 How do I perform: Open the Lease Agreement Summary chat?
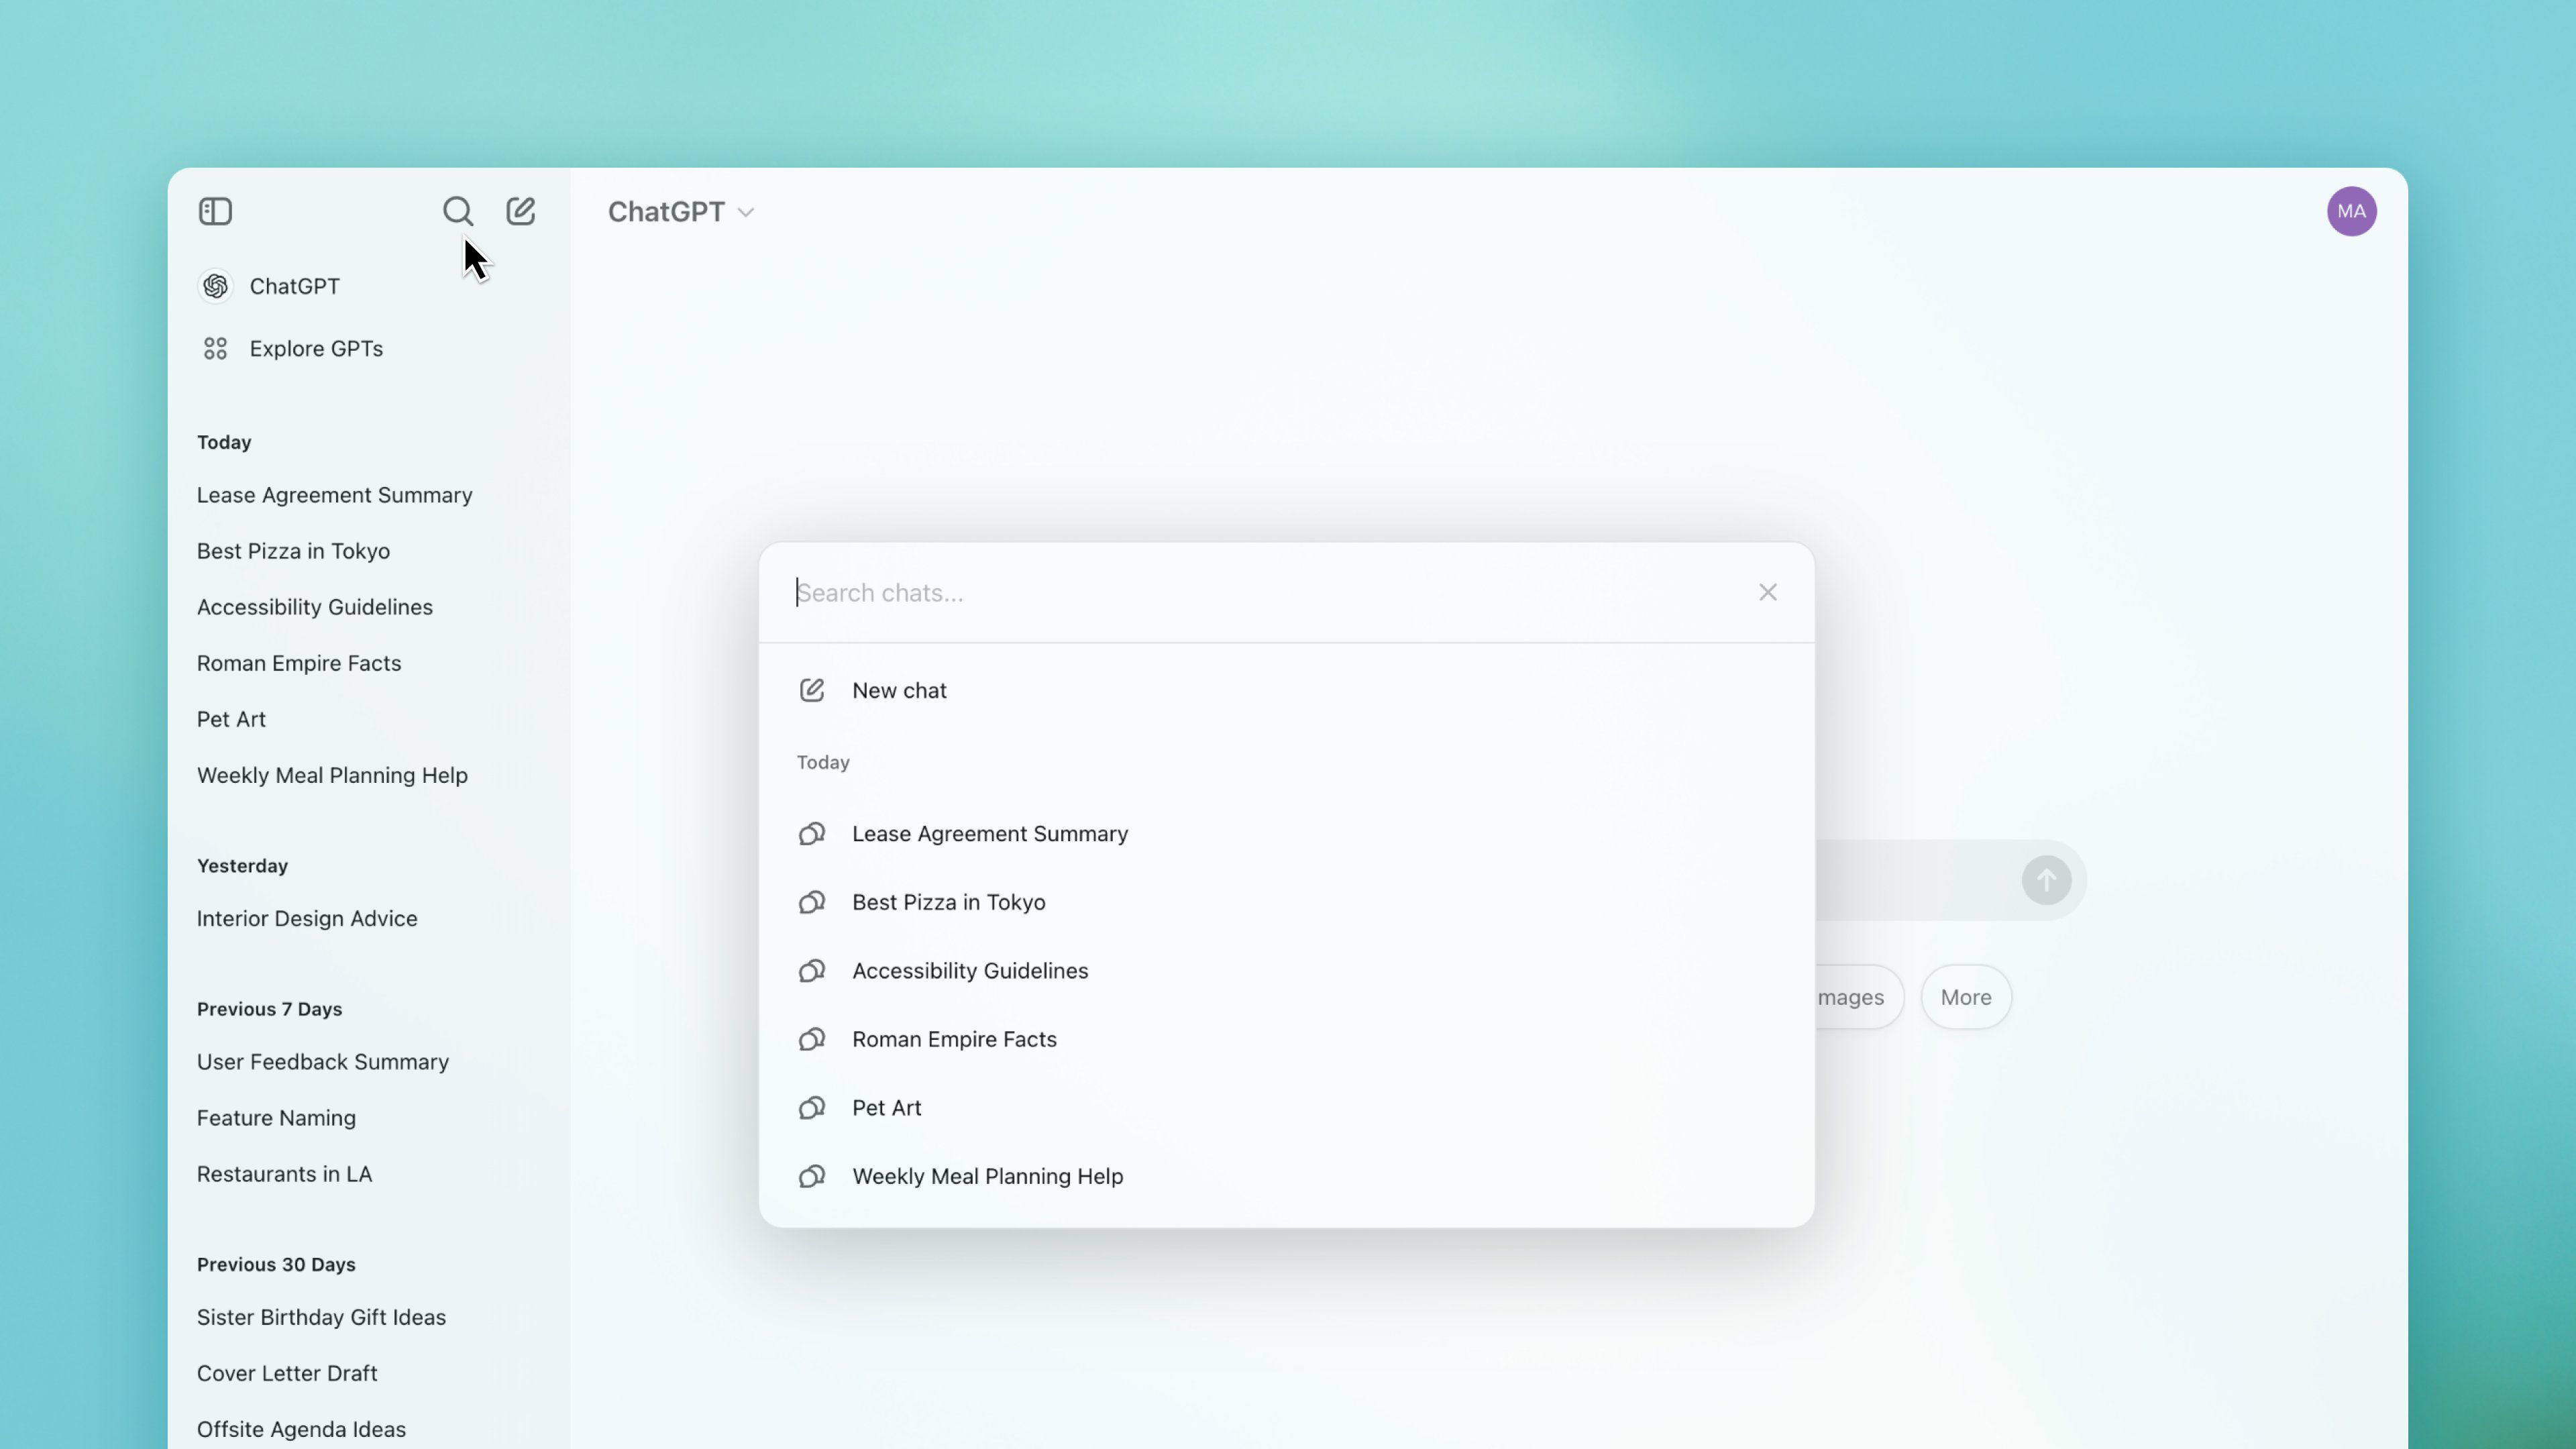(x=989, y=833)
